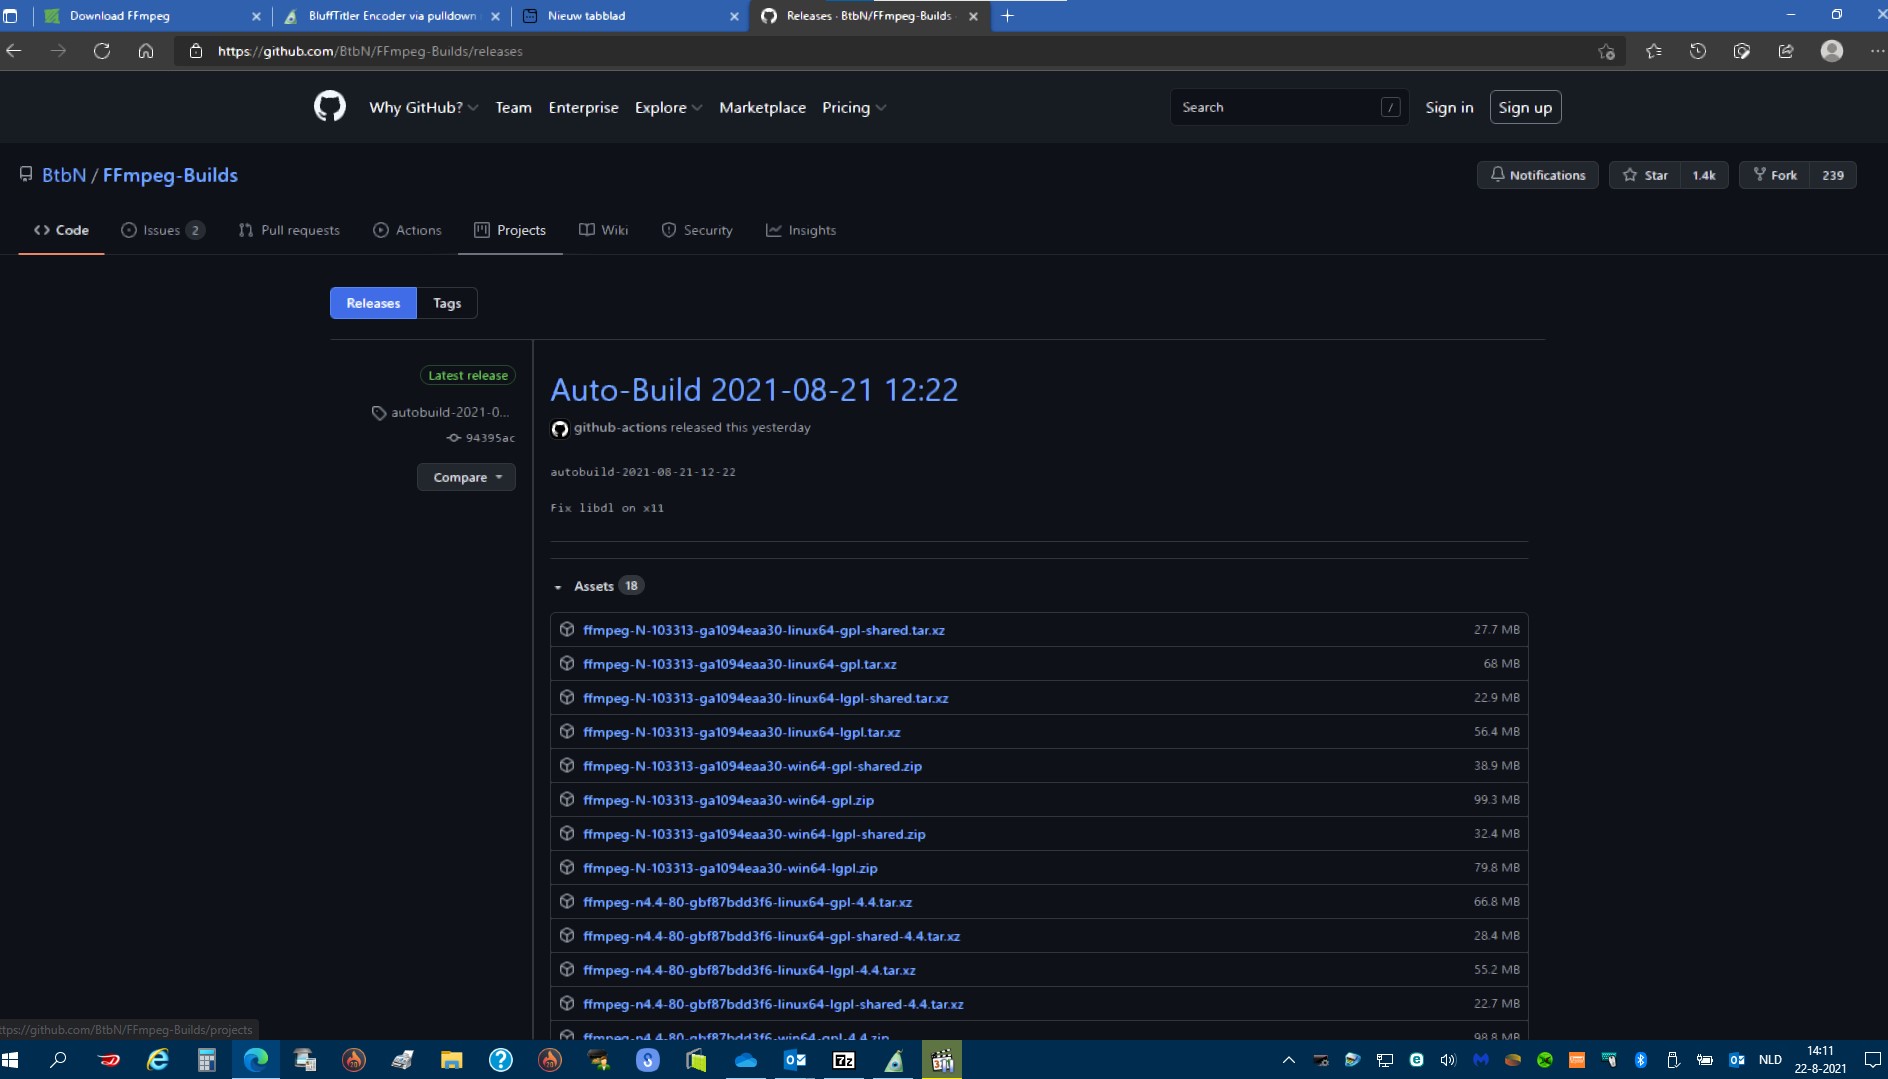Open Windows Start menu
The width and height of the screenshot is (1888, 1079).
[12, 1060]
